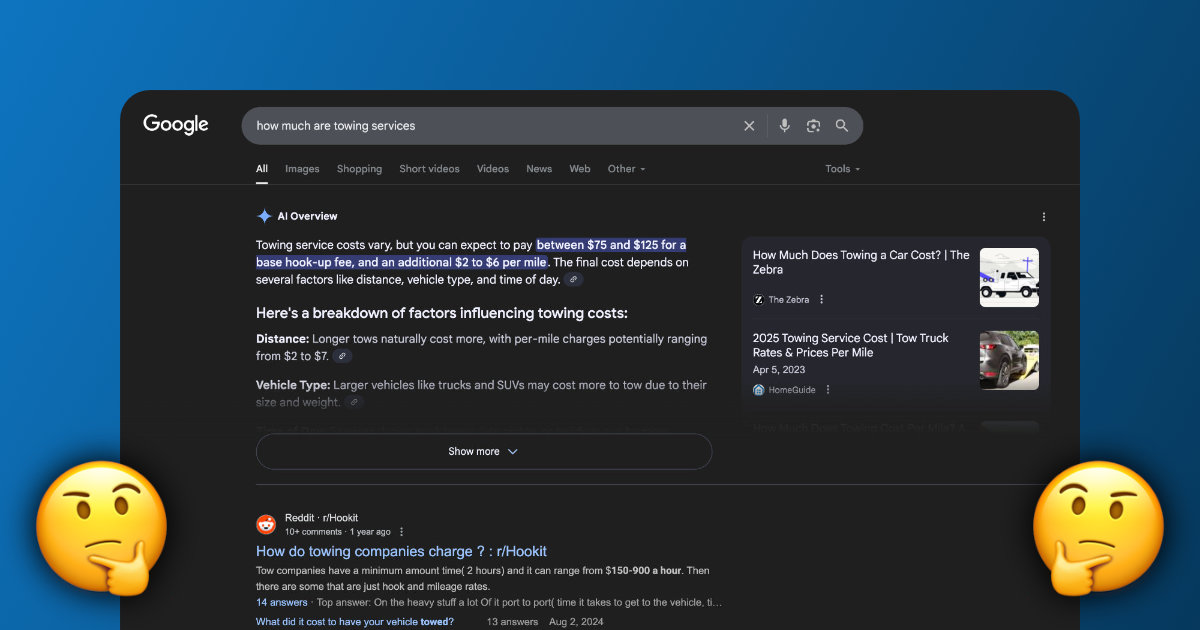Click the AI Overview sparkle icon
Image resolution: width=1200 pixels, height=630 pixels.
264,216
